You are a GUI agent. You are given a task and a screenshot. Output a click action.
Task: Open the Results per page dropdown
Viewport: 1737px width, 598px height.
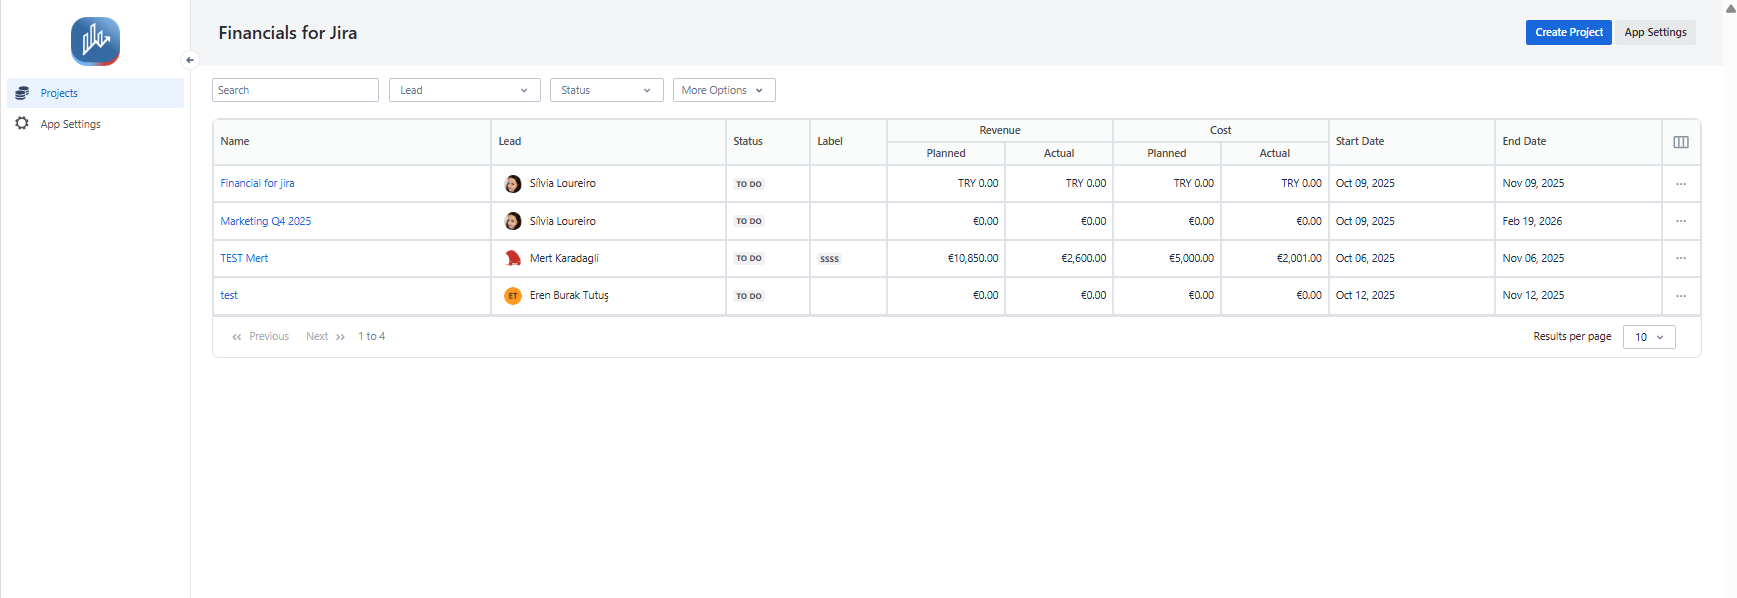click(x=1649, y=337)
